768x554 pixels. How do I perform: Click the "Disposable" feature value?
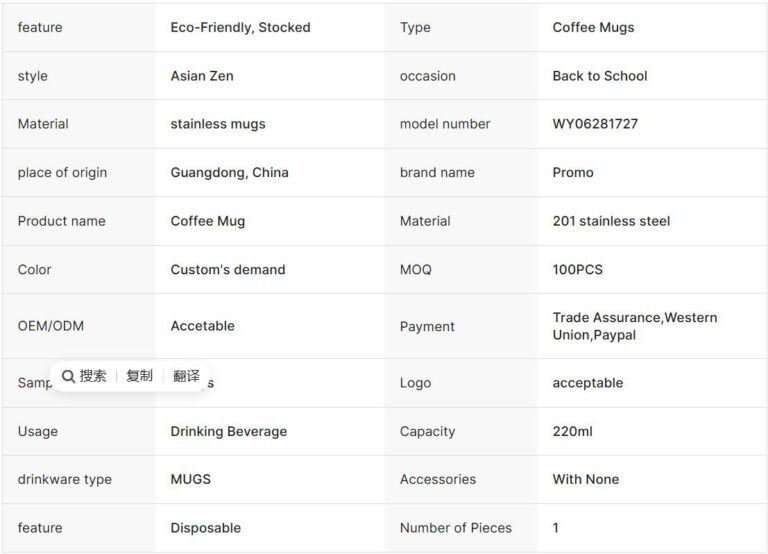(205, 528)
